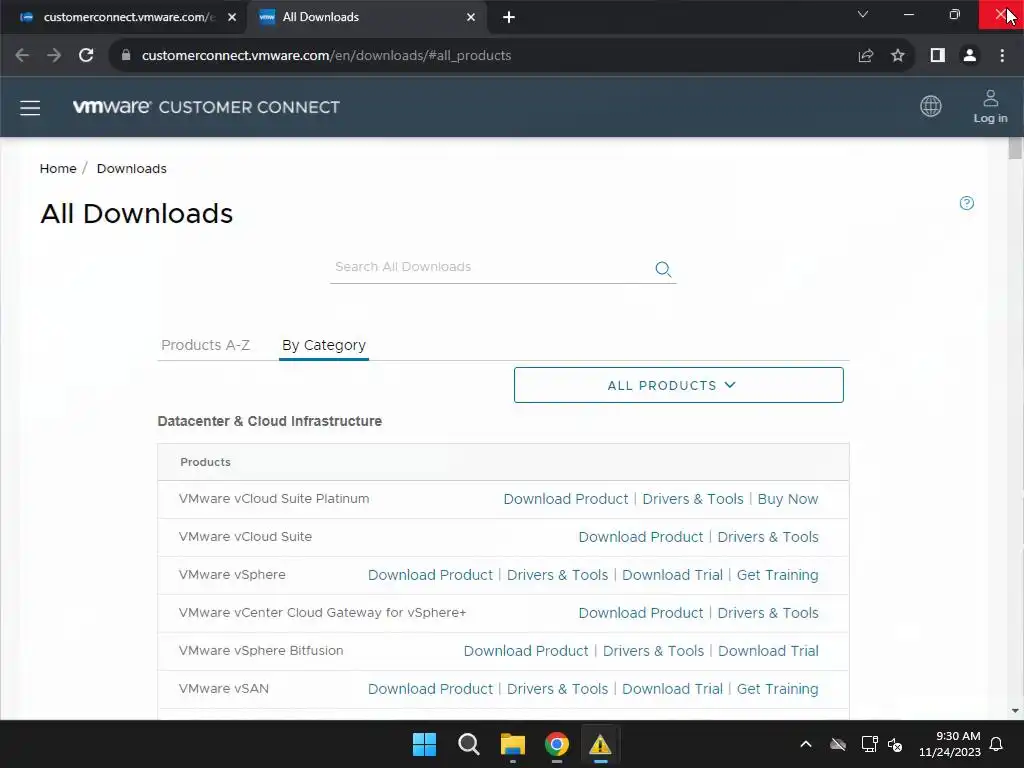The height and width of the screenshot is (768, 1024).
Task: Download Product for vCenter Cloud Gateway
Action: (x=641, y=613)
